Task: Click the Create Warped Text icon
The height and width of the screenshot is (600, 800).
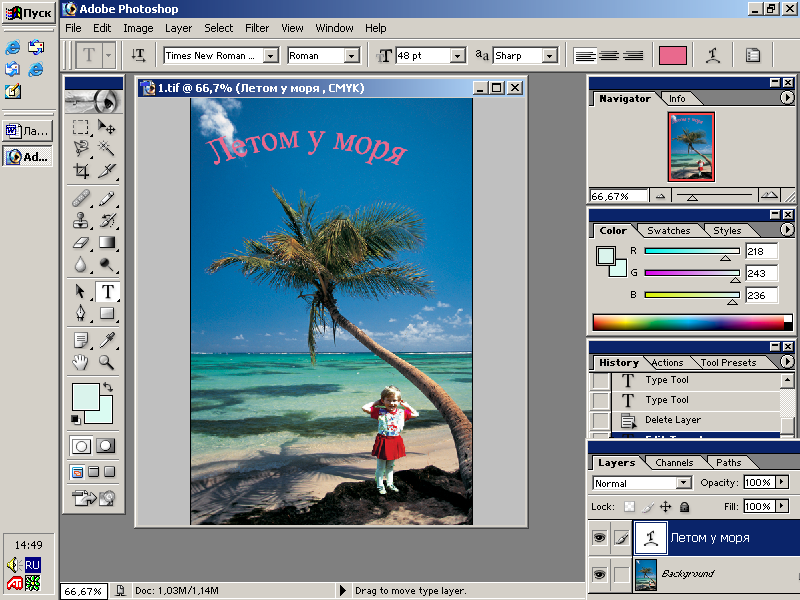Action: [713, 55]
